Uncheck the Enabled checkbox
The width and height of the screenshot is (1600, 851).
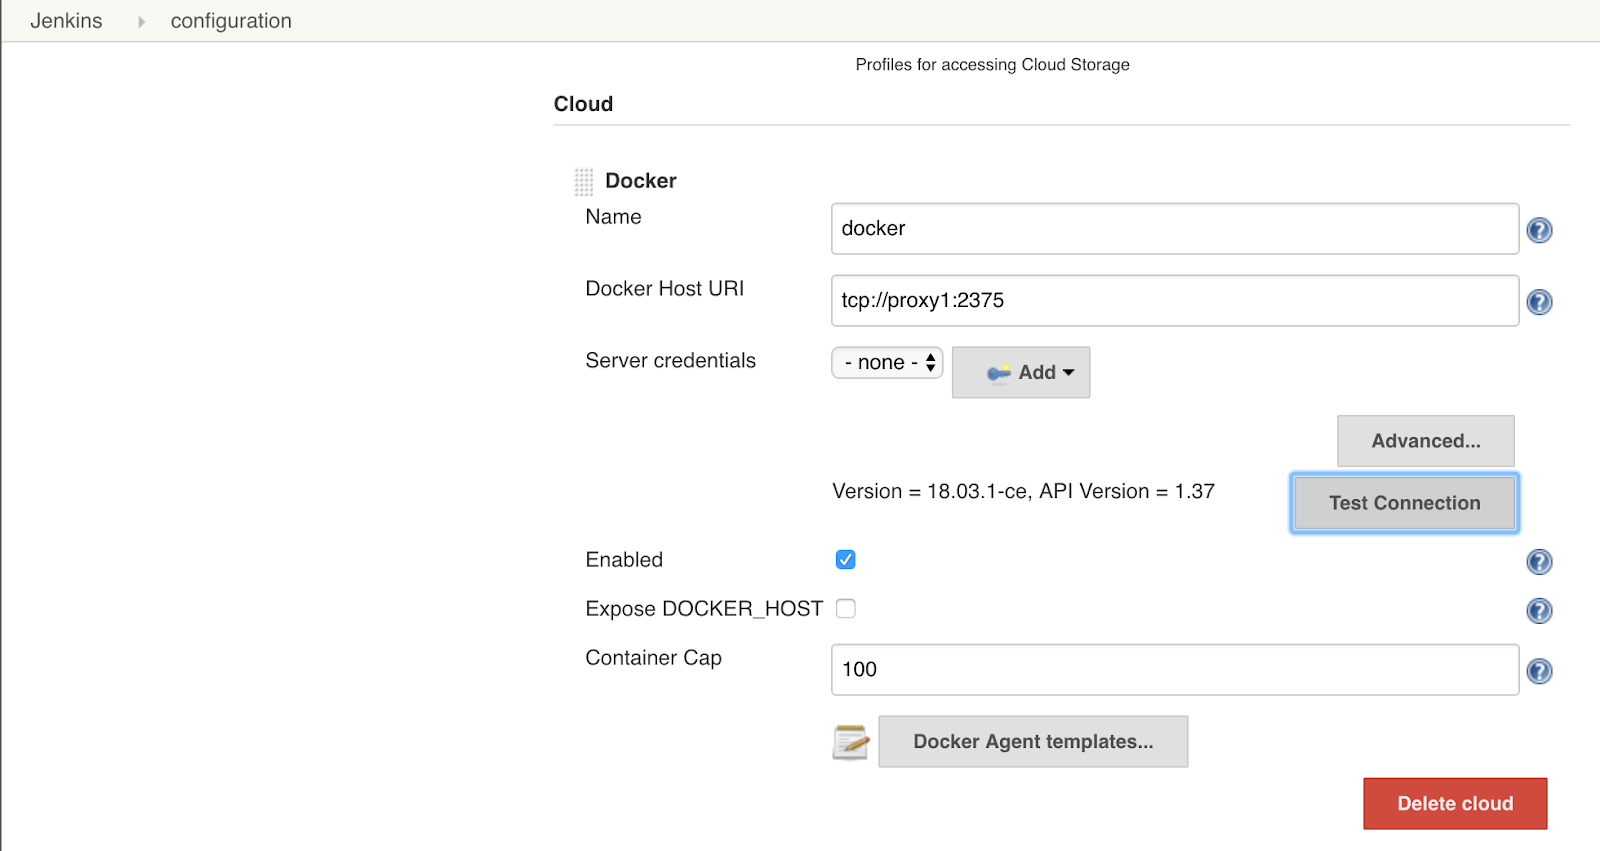pos(846,560)
